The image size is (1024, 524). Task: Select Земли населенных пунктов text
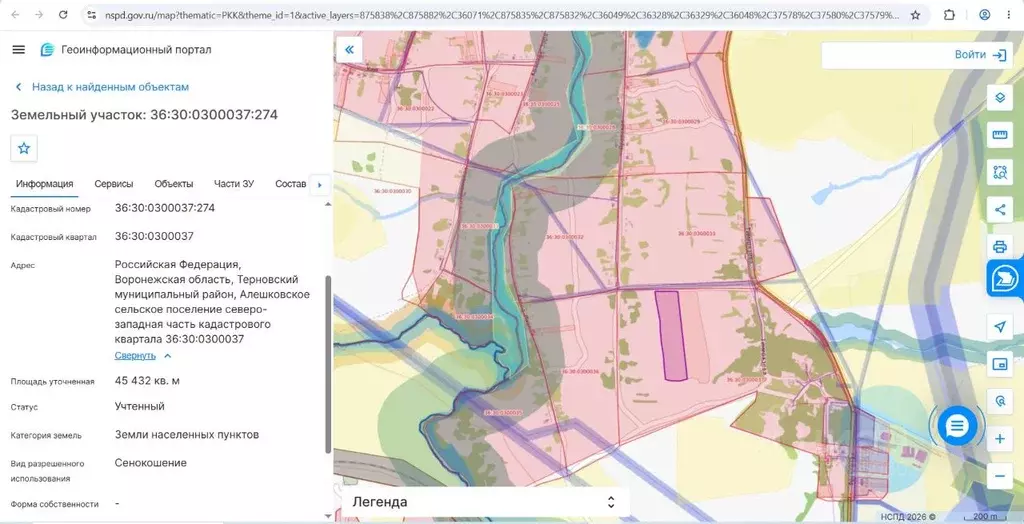187,434
